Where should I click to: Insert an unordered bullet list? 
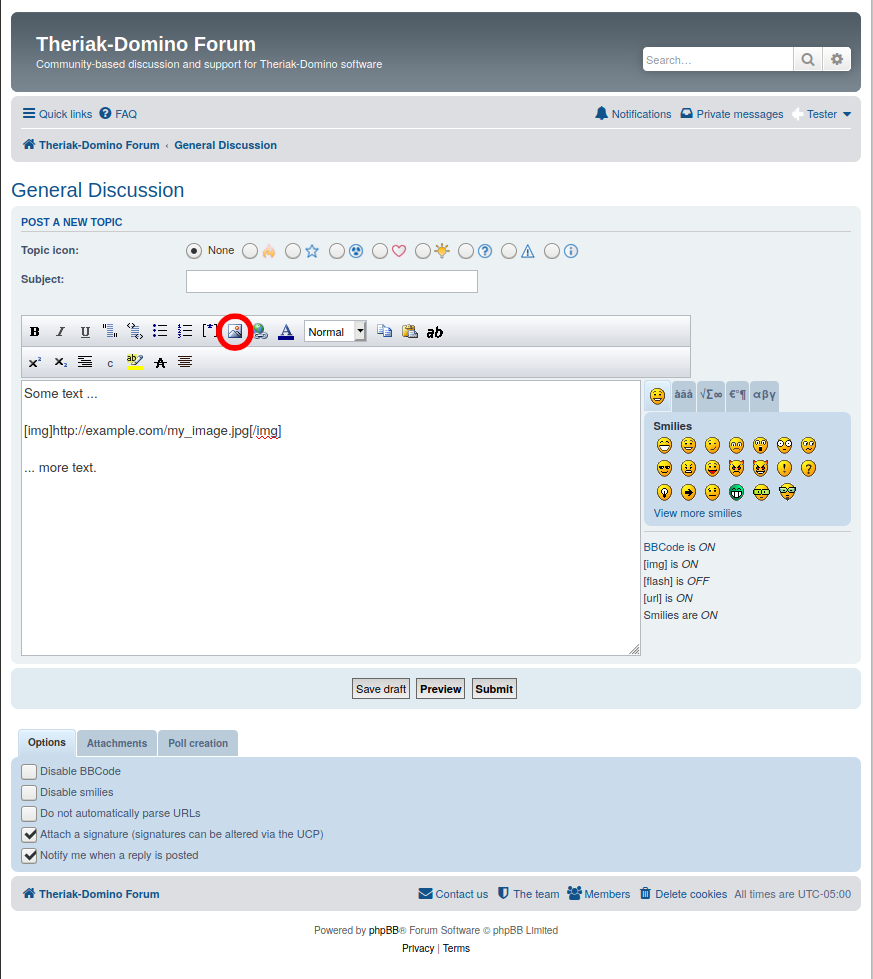tap(160, 331)
